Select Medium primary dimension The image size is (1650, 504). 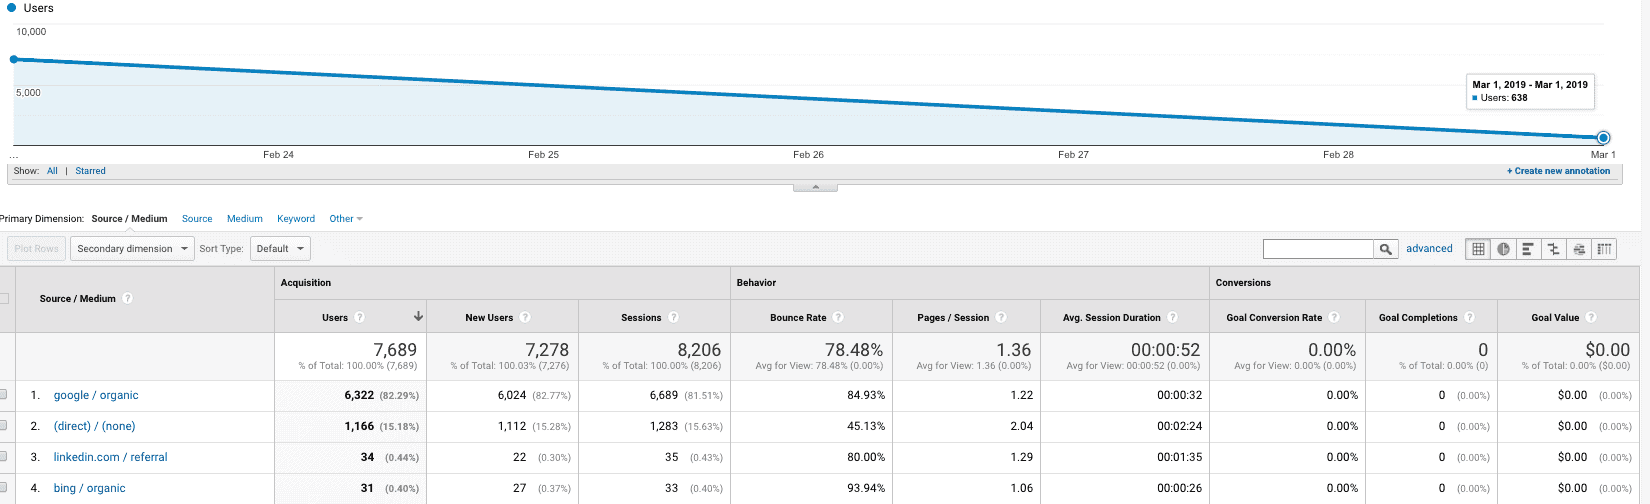tap(245, 219)
